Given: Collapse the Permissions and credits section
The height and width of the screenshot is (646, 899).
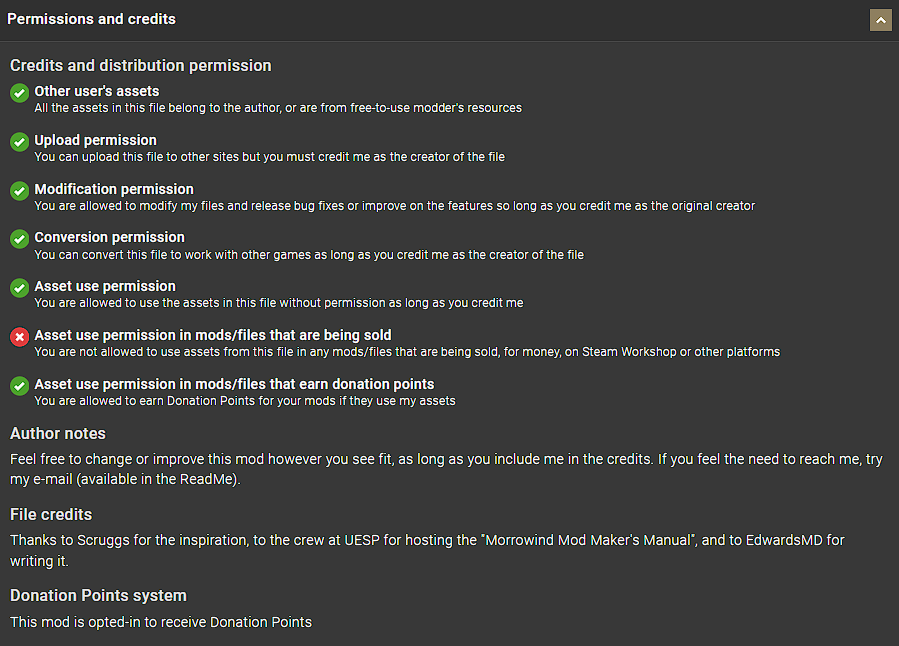Looking at the screenshot, I should [880, 20].
